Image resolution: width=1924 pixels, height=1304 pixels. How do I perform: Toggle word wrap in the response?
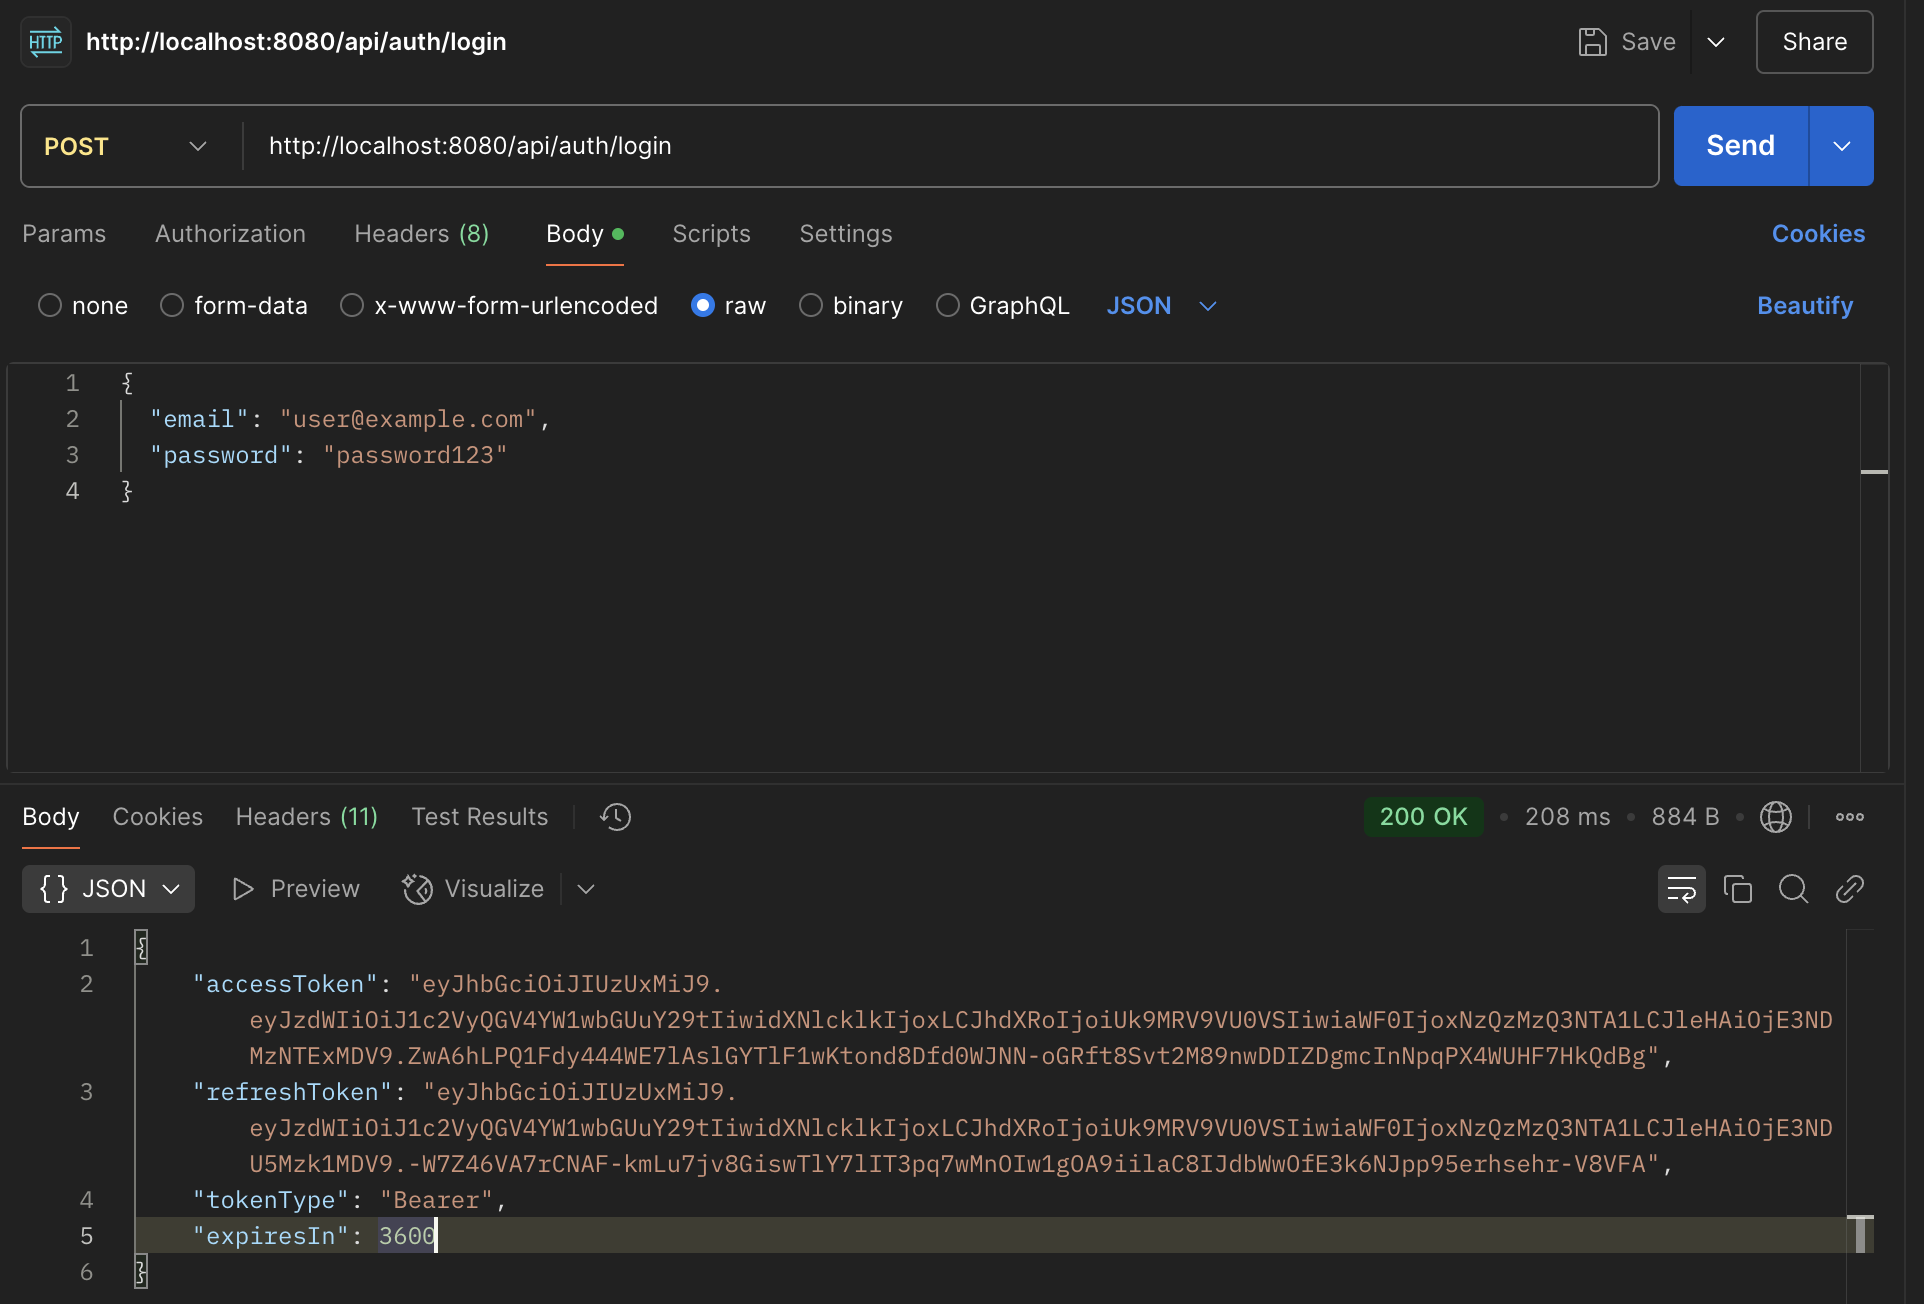[x=1681, y=889]
